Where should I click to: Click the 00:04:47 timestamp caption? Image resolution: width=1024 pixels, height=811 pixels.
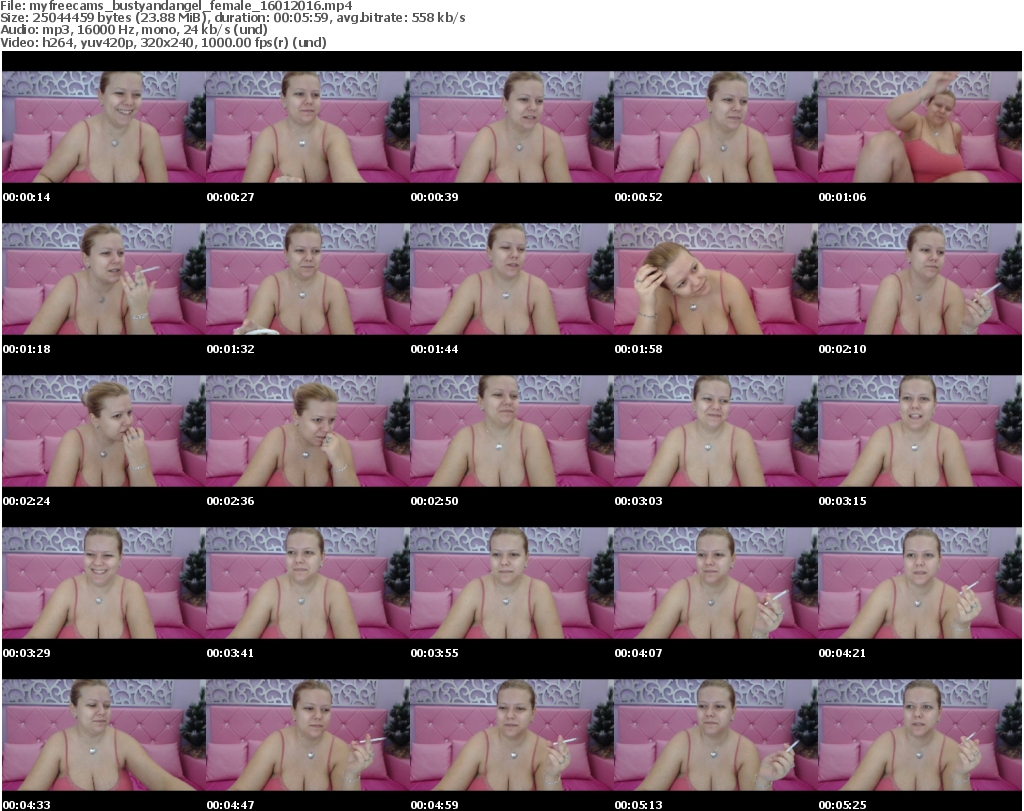(231, 805)
